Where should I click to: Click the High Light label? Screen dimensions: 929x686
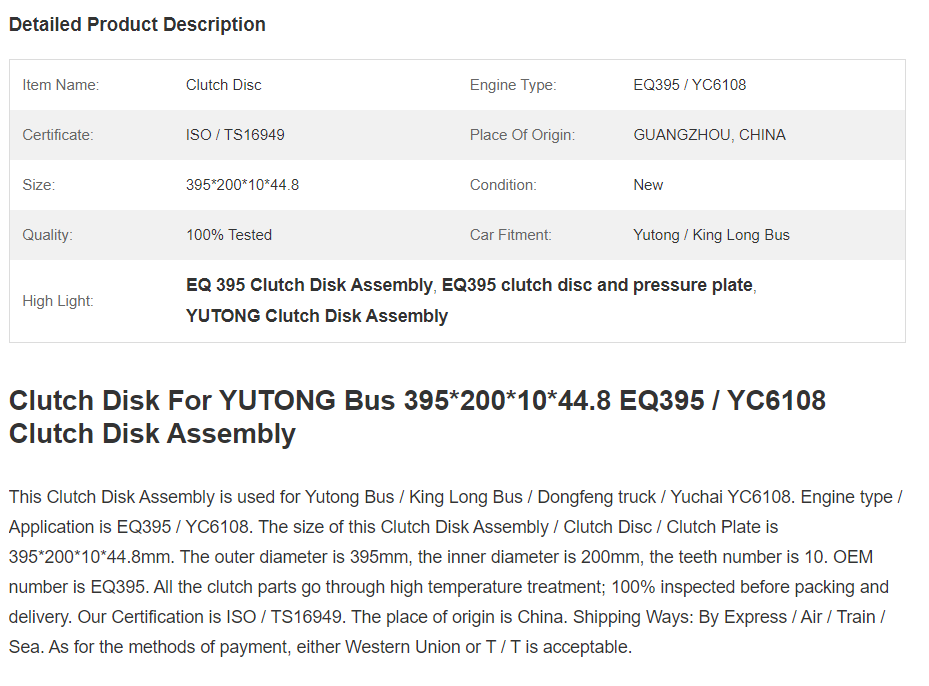[x=57, y=301]
